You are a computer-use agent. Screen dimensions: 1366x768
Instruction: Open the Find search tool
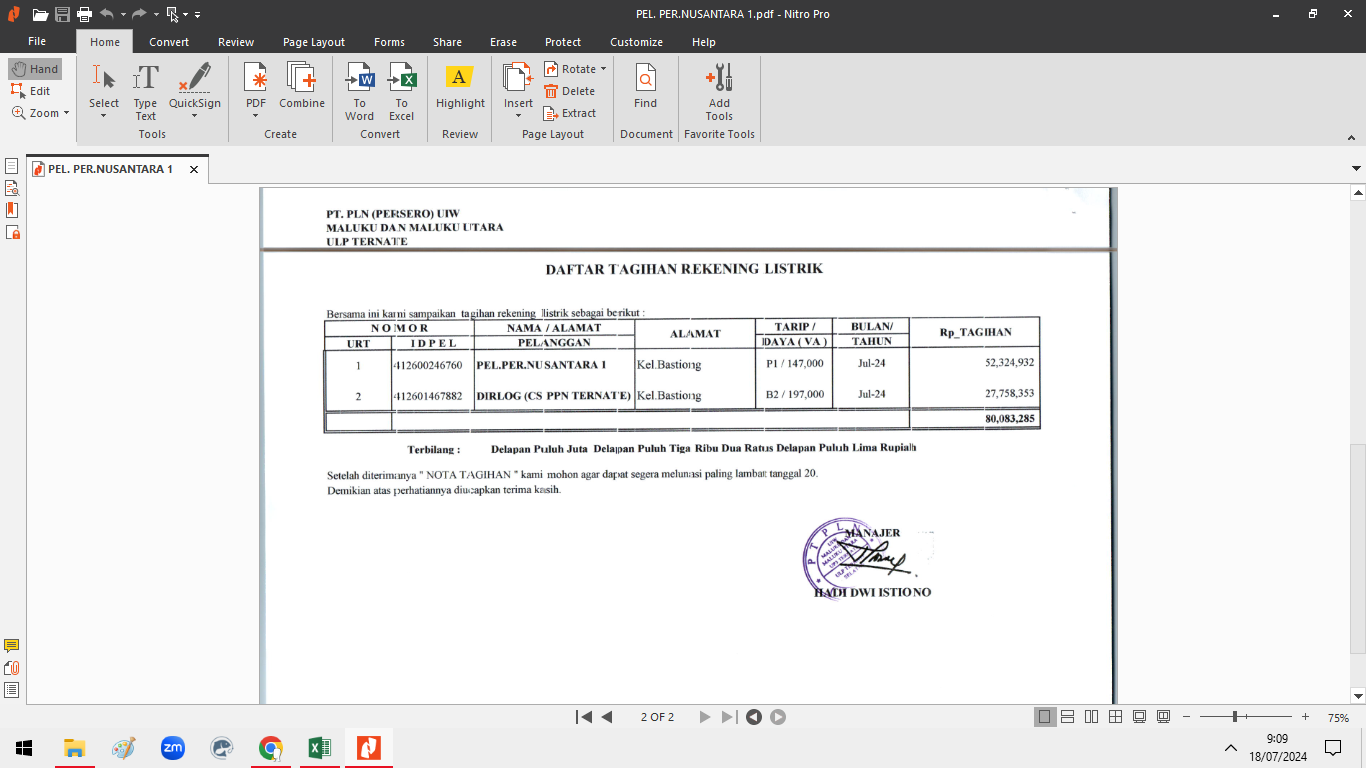[x=646, y=86]
